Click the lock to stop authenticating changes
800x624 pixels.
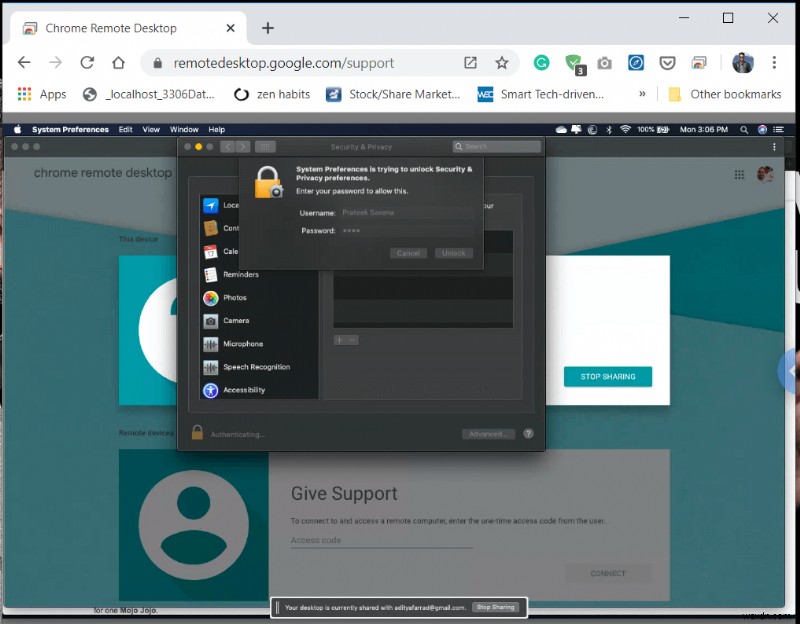click(x=196, y=433)
